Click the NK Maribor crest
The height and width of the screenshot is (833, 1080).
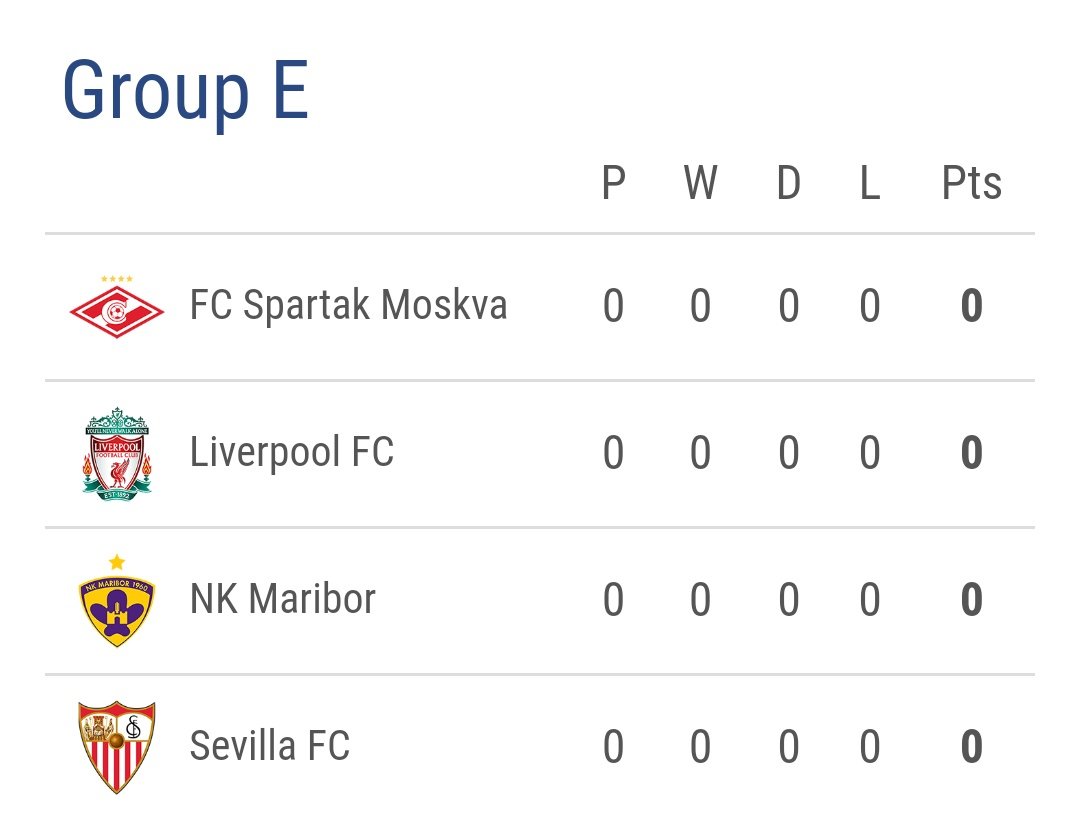click(116, 600)
